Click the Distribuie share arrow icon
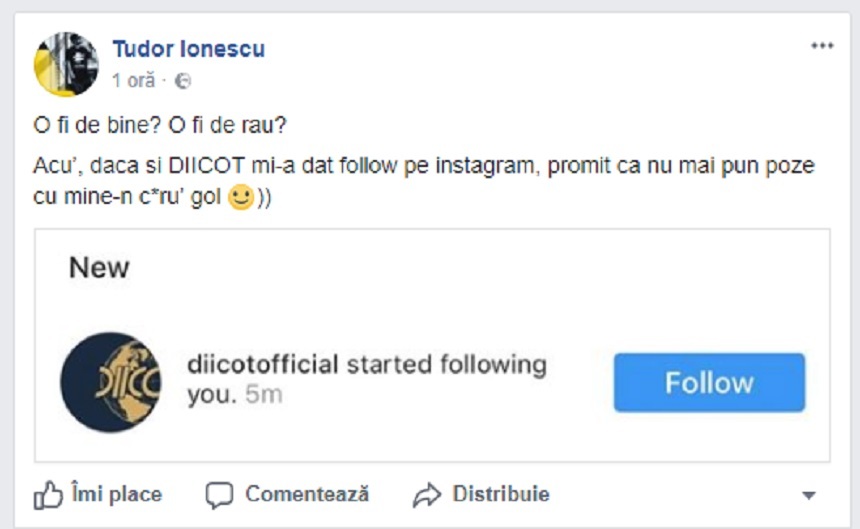The height and width of the screenshot is (529, 860). 427,494
